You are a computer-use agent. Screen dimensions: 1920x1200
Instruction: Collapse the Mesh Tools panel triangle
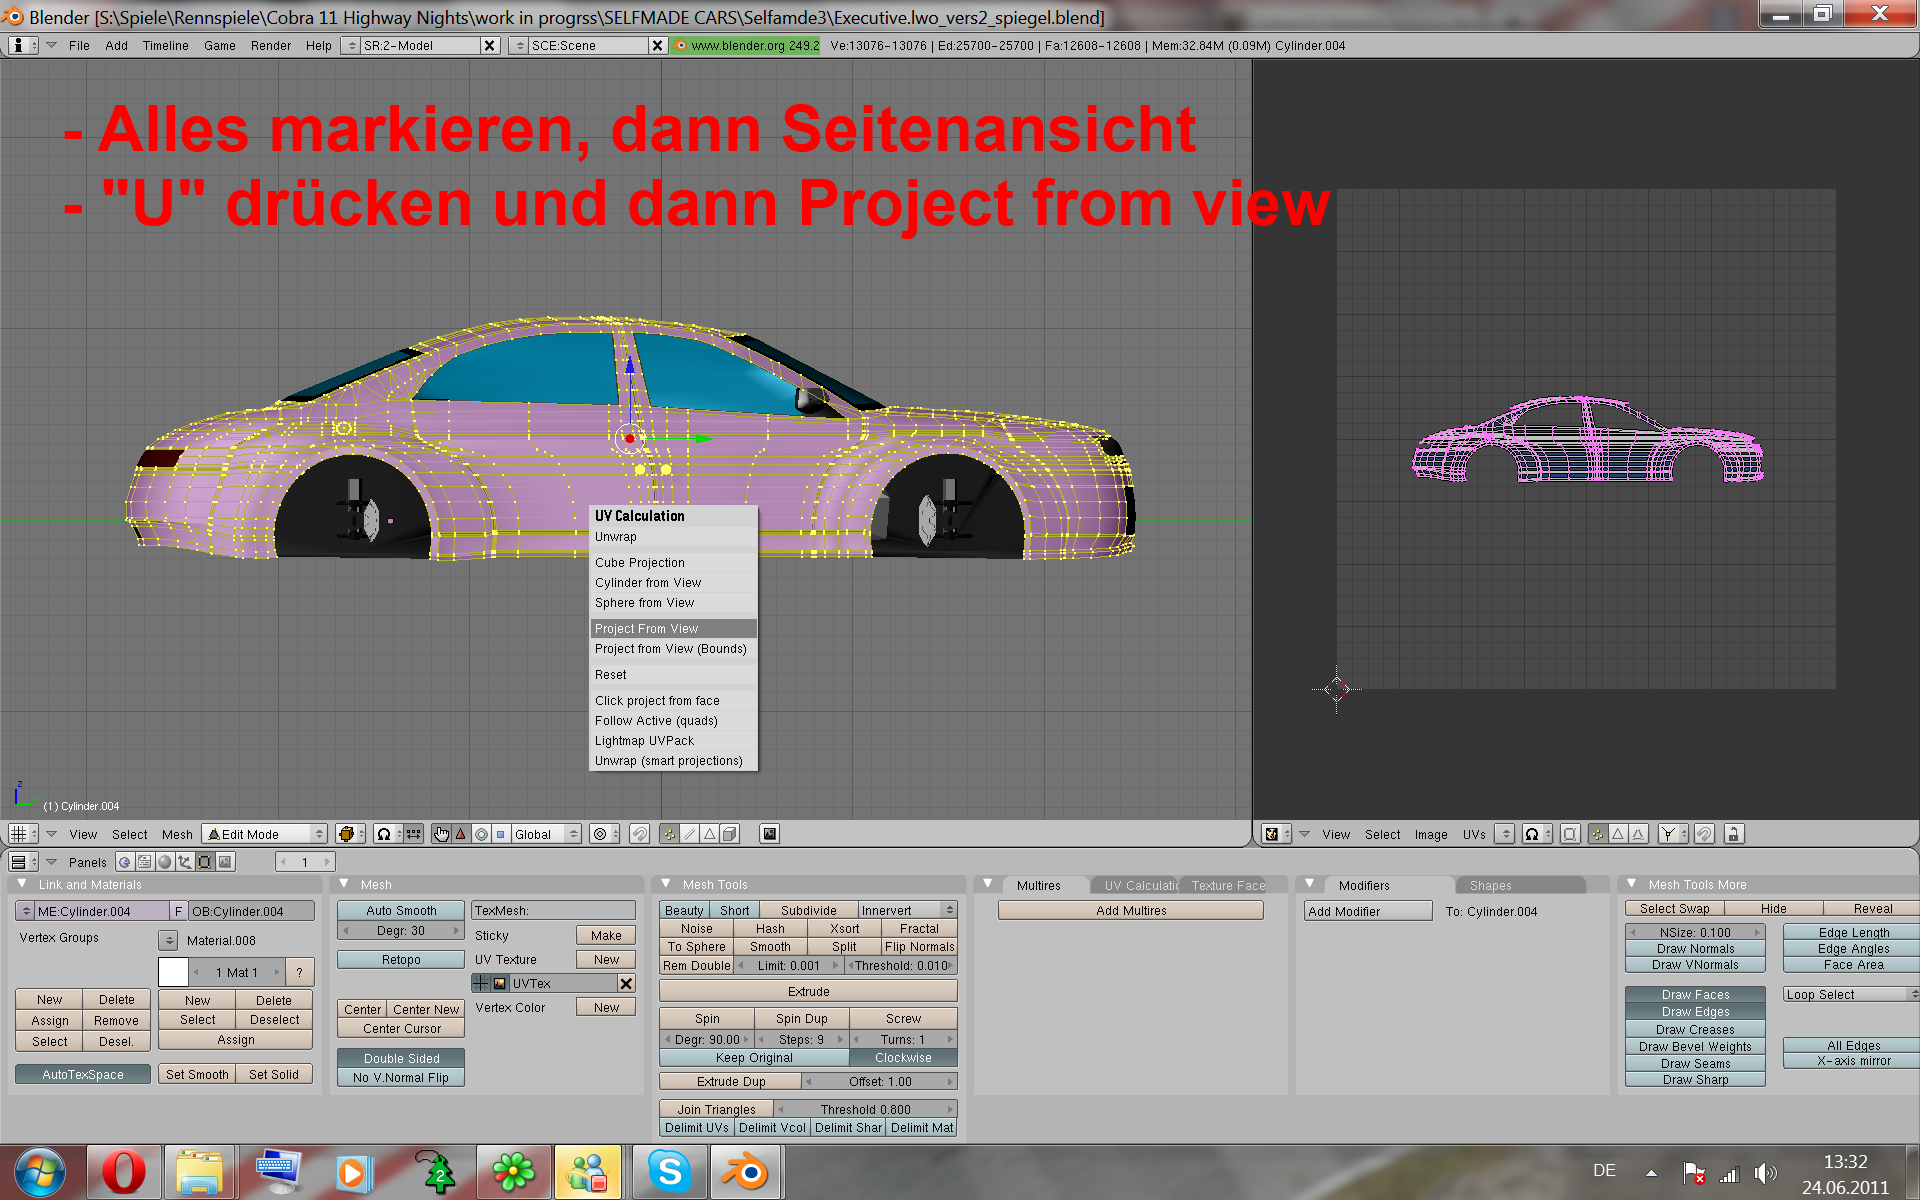tap(666, 884)
